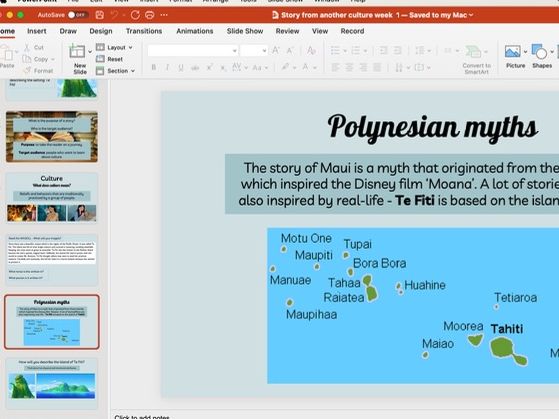Select the islands map image on slide

[413, 306]
